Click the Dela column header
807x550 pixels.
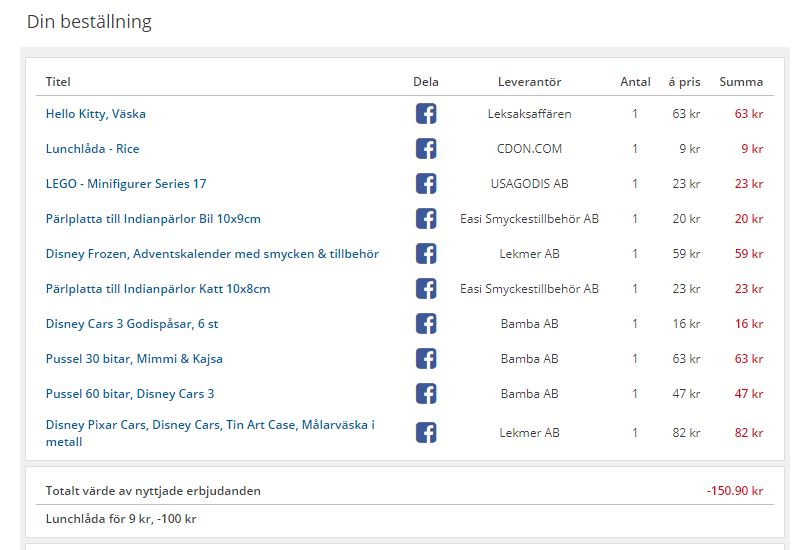pos(426,82)
